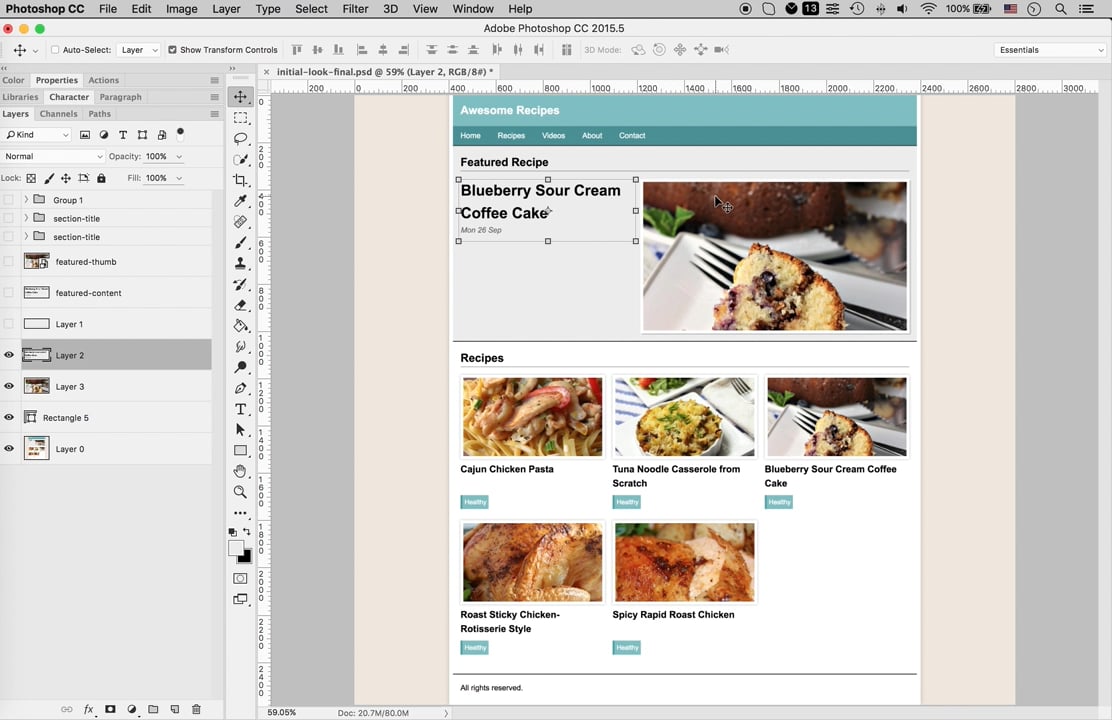Open macOS Spotlight search icon
Screen dimensions: 1112x720
[1060, 9]
